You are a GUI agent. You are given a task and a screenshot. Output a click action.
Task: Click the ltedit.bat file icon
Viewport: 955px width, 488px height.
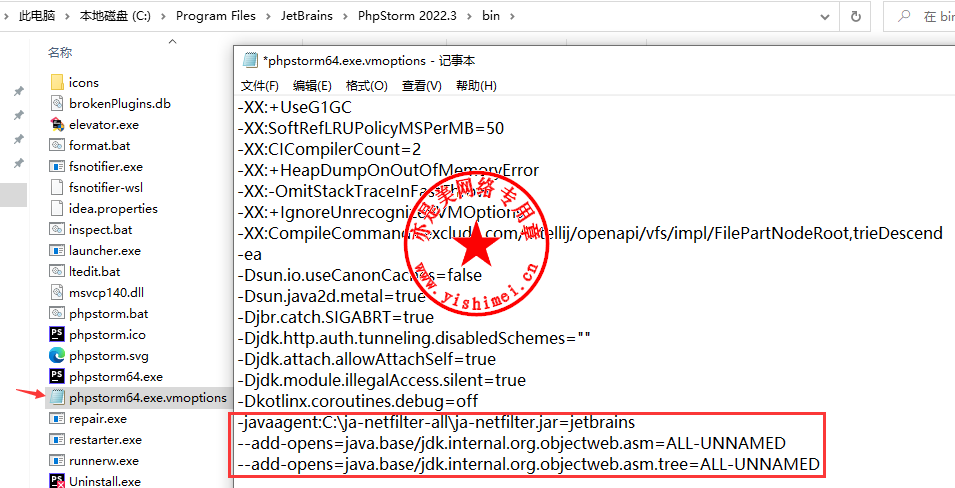pyautogui.click(x=57, y=272)
